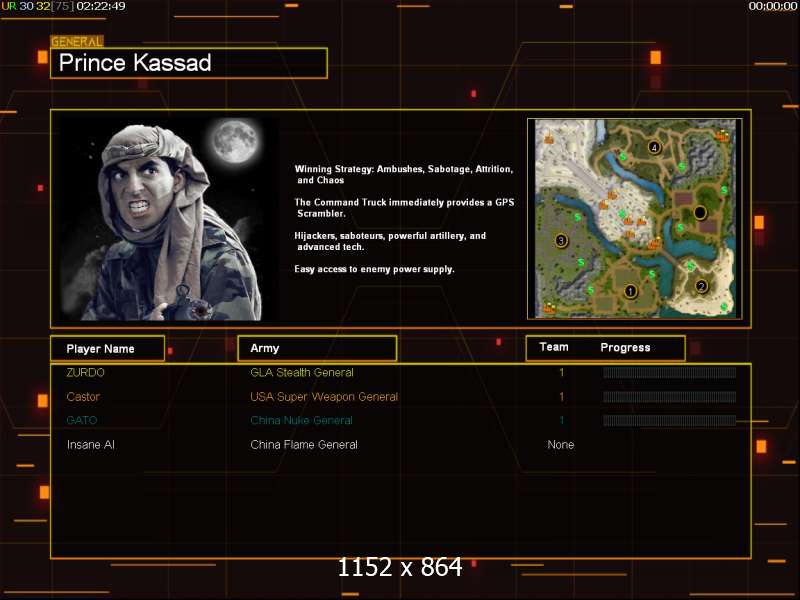800x600 pixels.
Task: Select player name GATO
Action: click(x=82, y=420)
